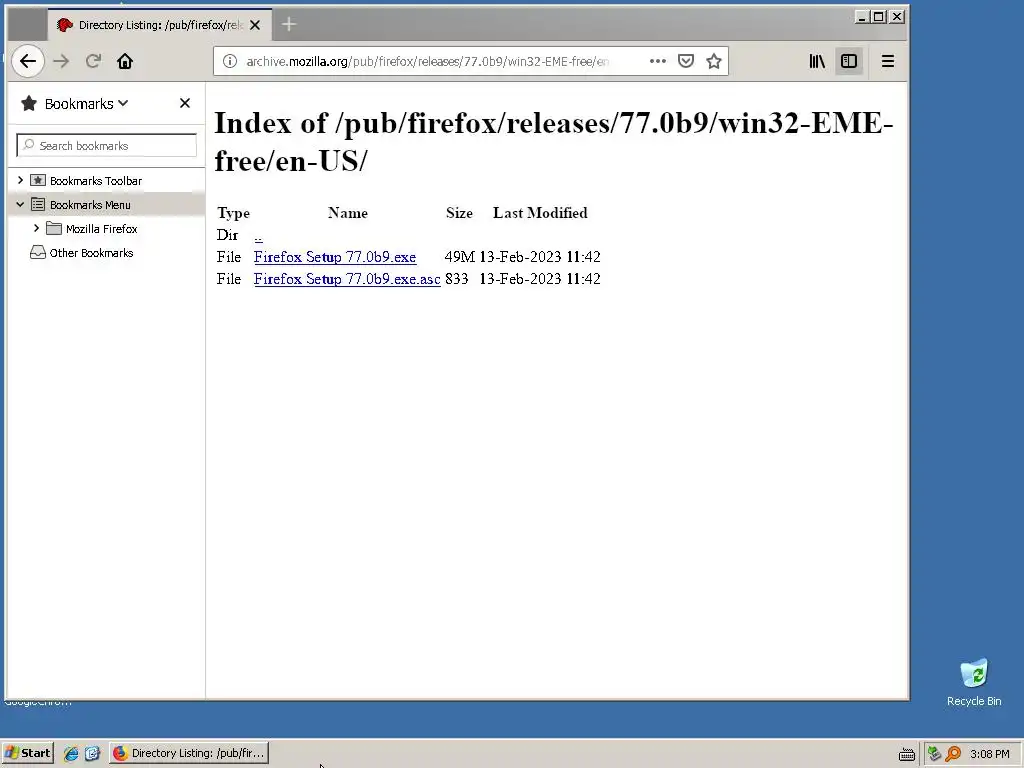Image resolution: width=1024 pixels, height=768 pixels.
Task: Open a new tab with plus button
Action: (289, 25)
